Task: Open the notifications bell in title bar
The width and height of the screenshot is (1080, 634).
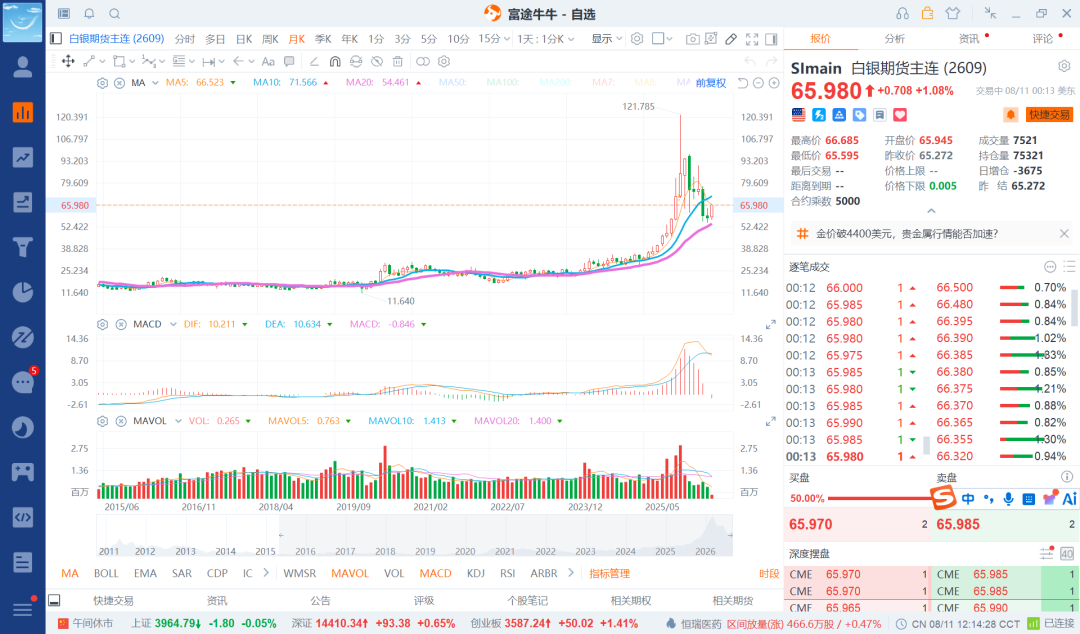Action: pos(89,14)
